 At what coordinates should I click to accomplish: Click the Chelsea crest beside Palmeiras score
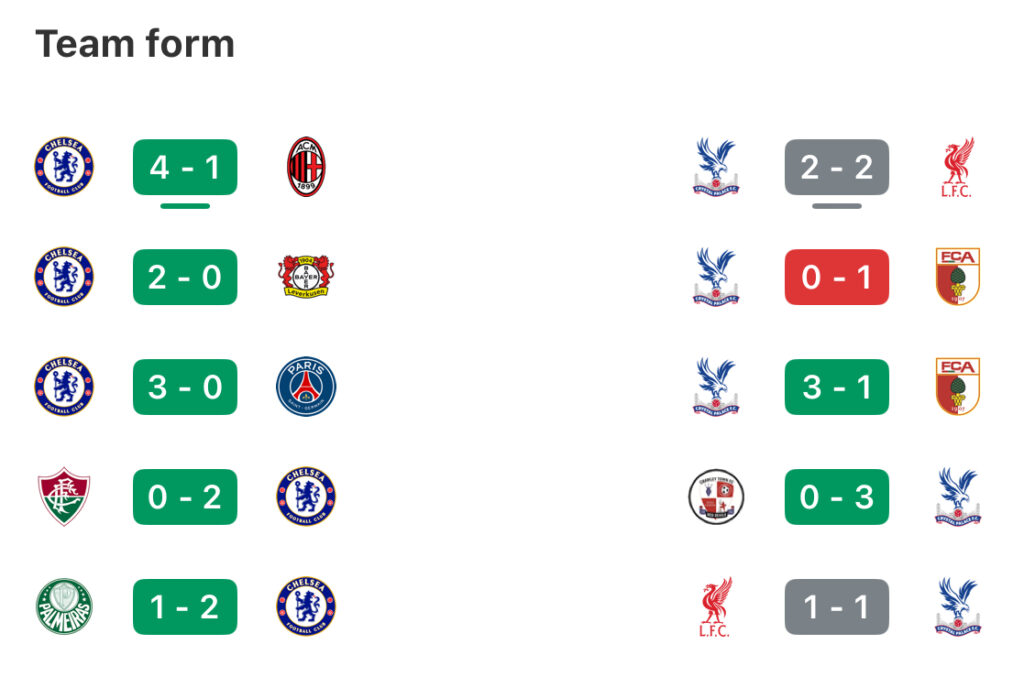[306, 606]
